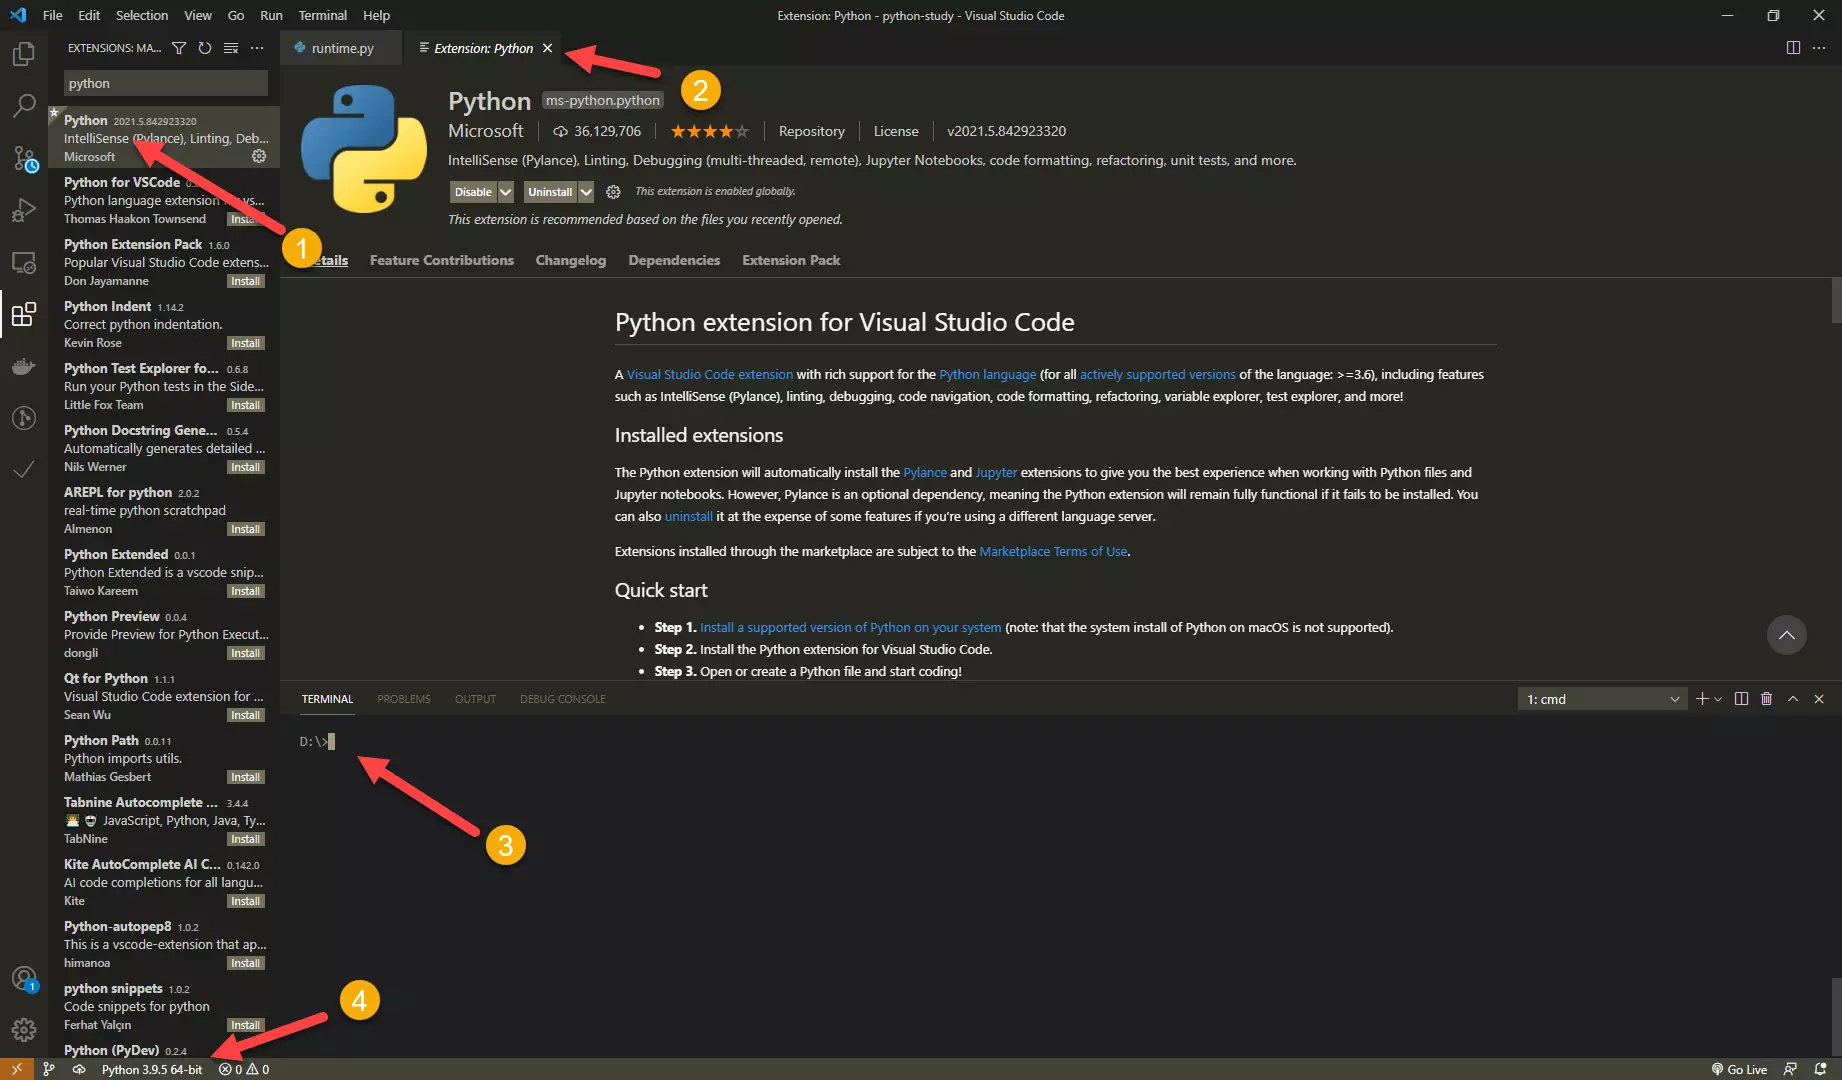
Task: Expand the Disable button dropdown arrow
Action: [x=506, y=192]
